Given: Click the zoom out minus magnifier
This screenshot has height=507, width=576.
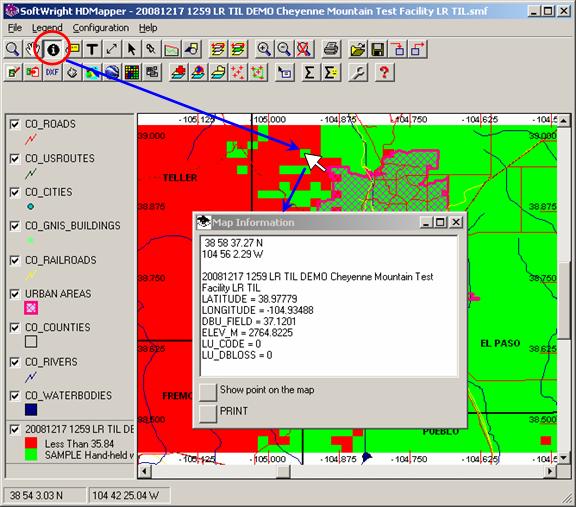Looking at the screenshot, I should (284, 49).
